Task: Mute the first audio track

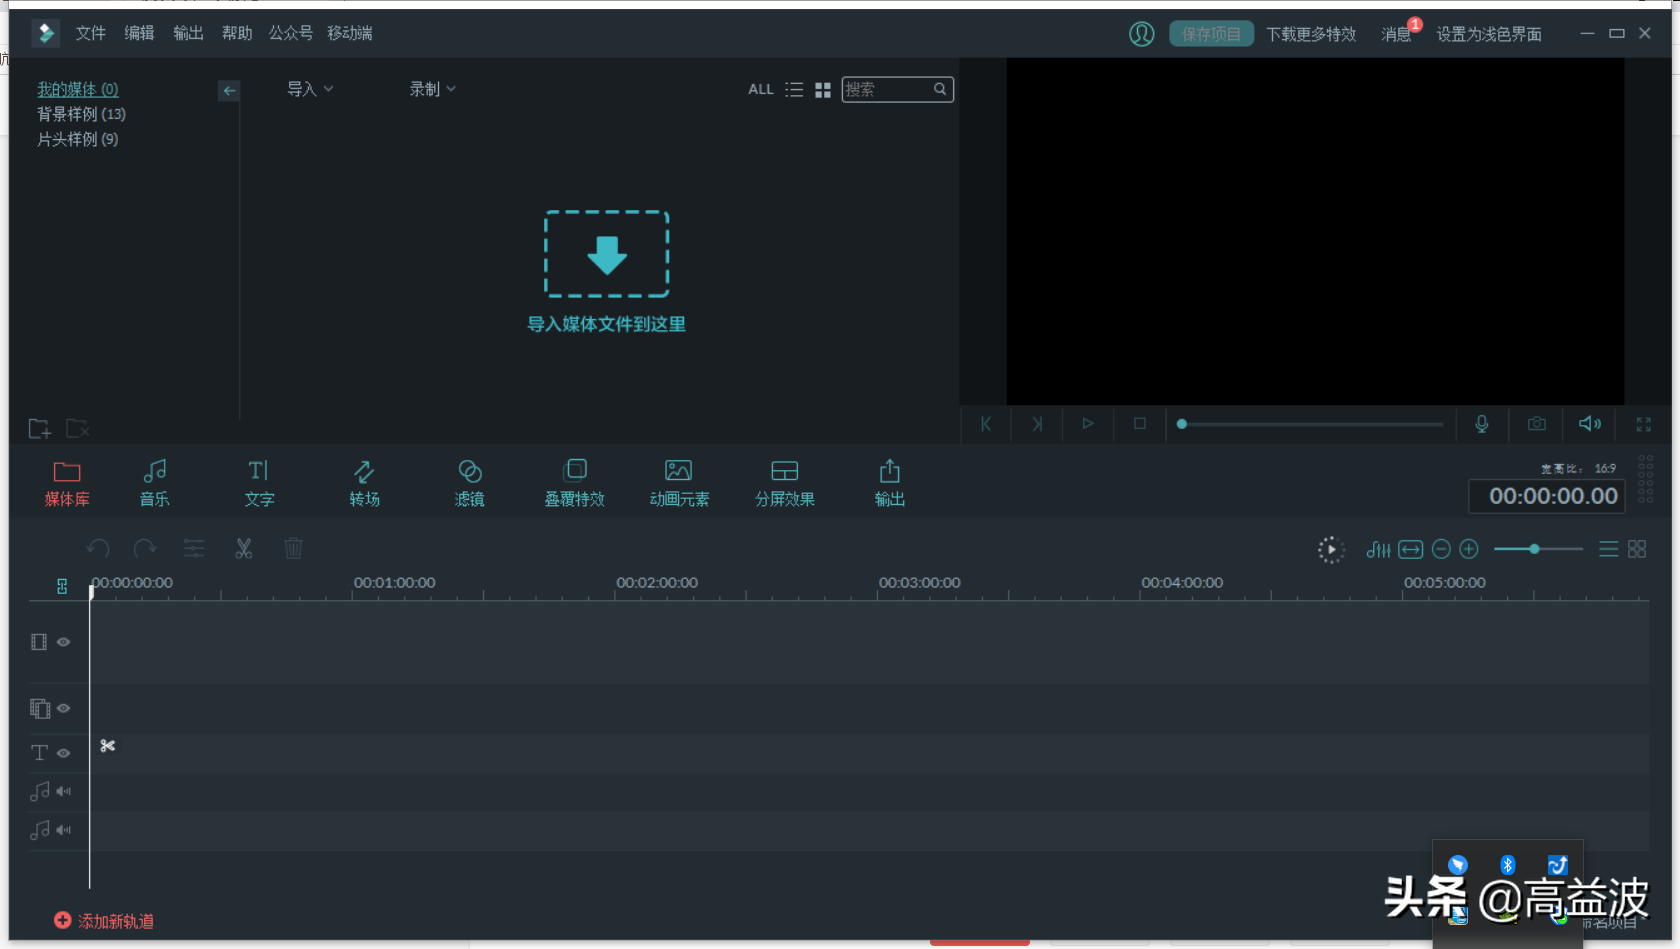Action: pyautogui.click(x=64, y=791)
